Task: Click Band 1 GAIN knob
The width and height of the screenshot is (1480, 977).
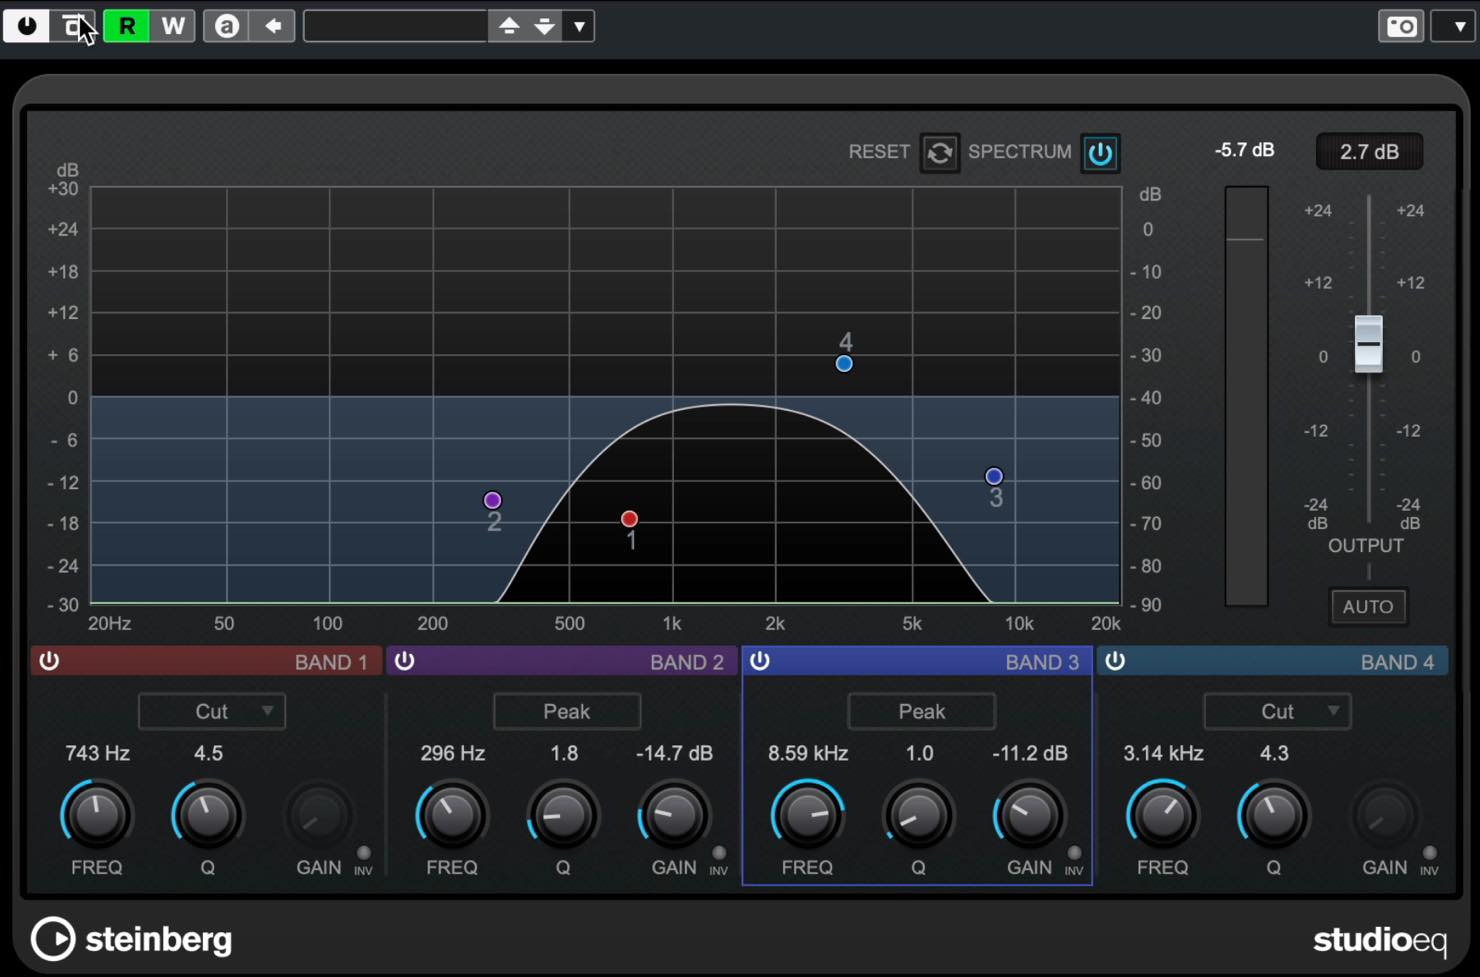Action: (x=319, y=816)
